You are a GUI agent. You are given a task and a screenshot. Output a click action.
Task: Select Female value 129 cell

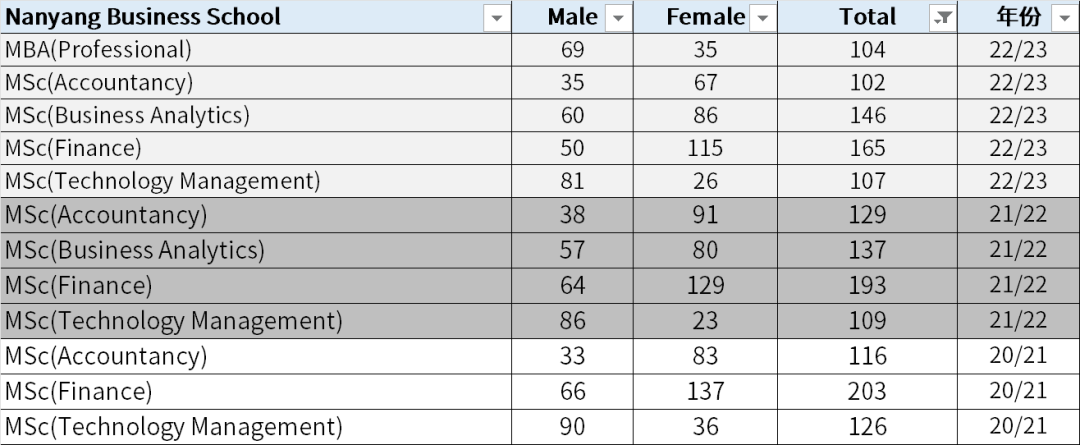(x=705, y=286)
